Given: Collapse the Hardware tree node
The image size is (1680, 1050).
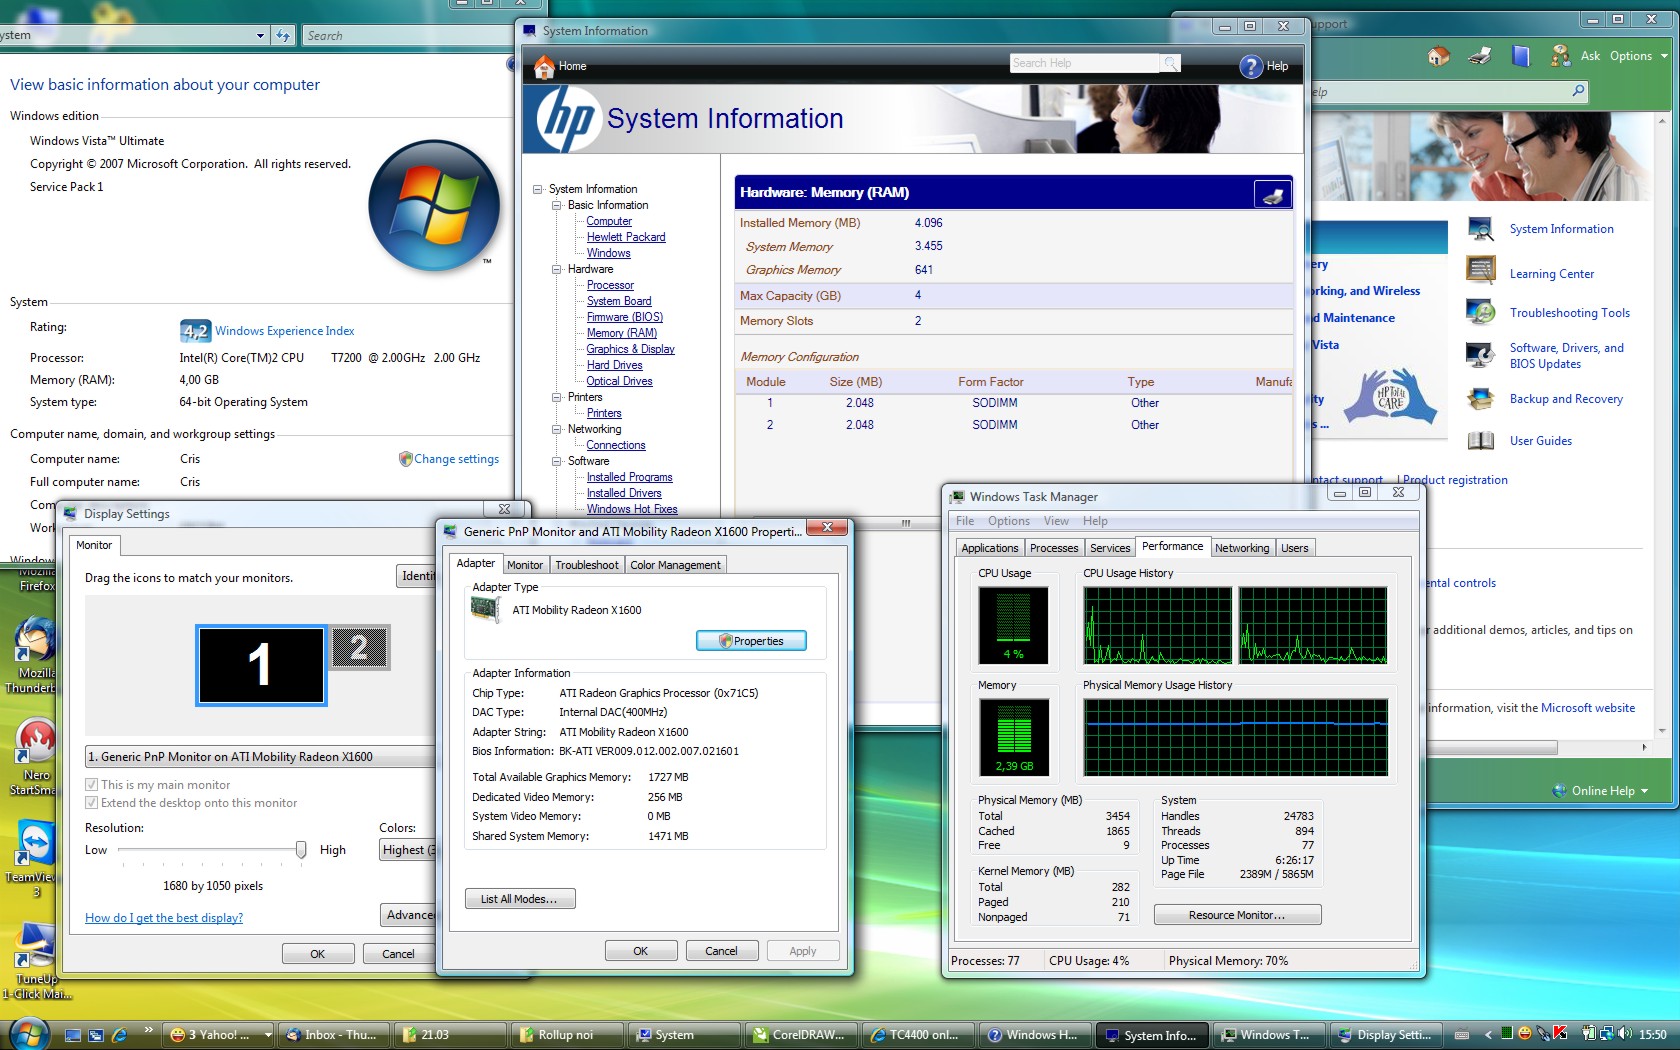Looking at the screenshot, I should (x=557, y=269).
